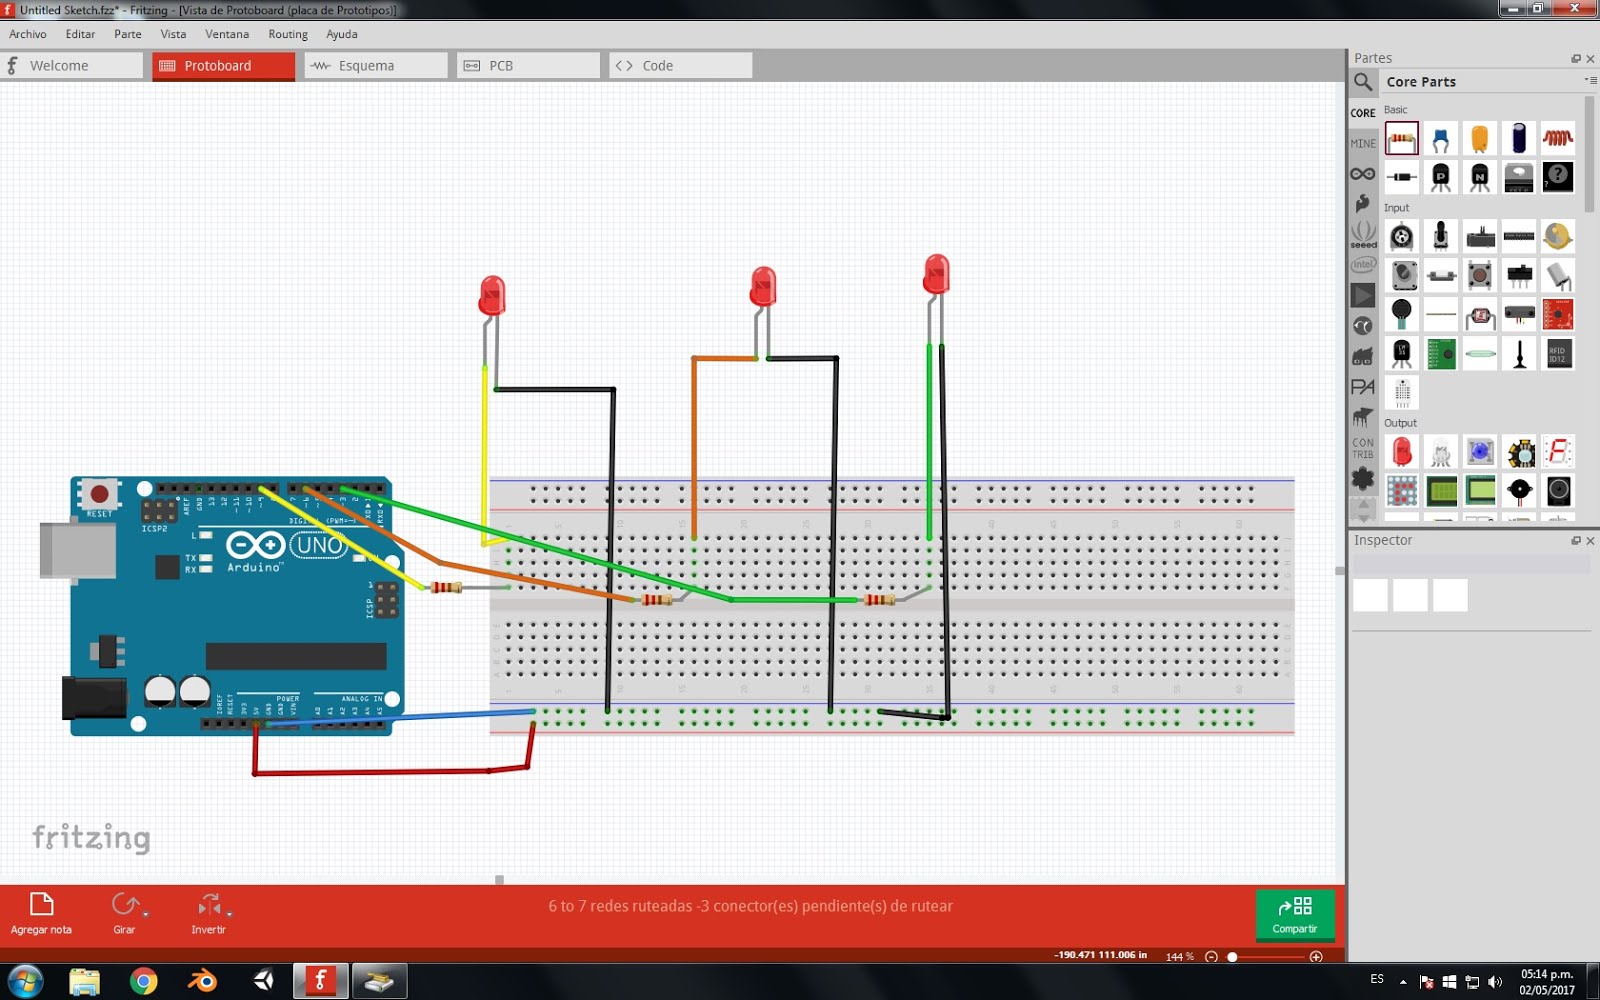
Task: Open the Routing menu
Action: [x=288, y=34]
